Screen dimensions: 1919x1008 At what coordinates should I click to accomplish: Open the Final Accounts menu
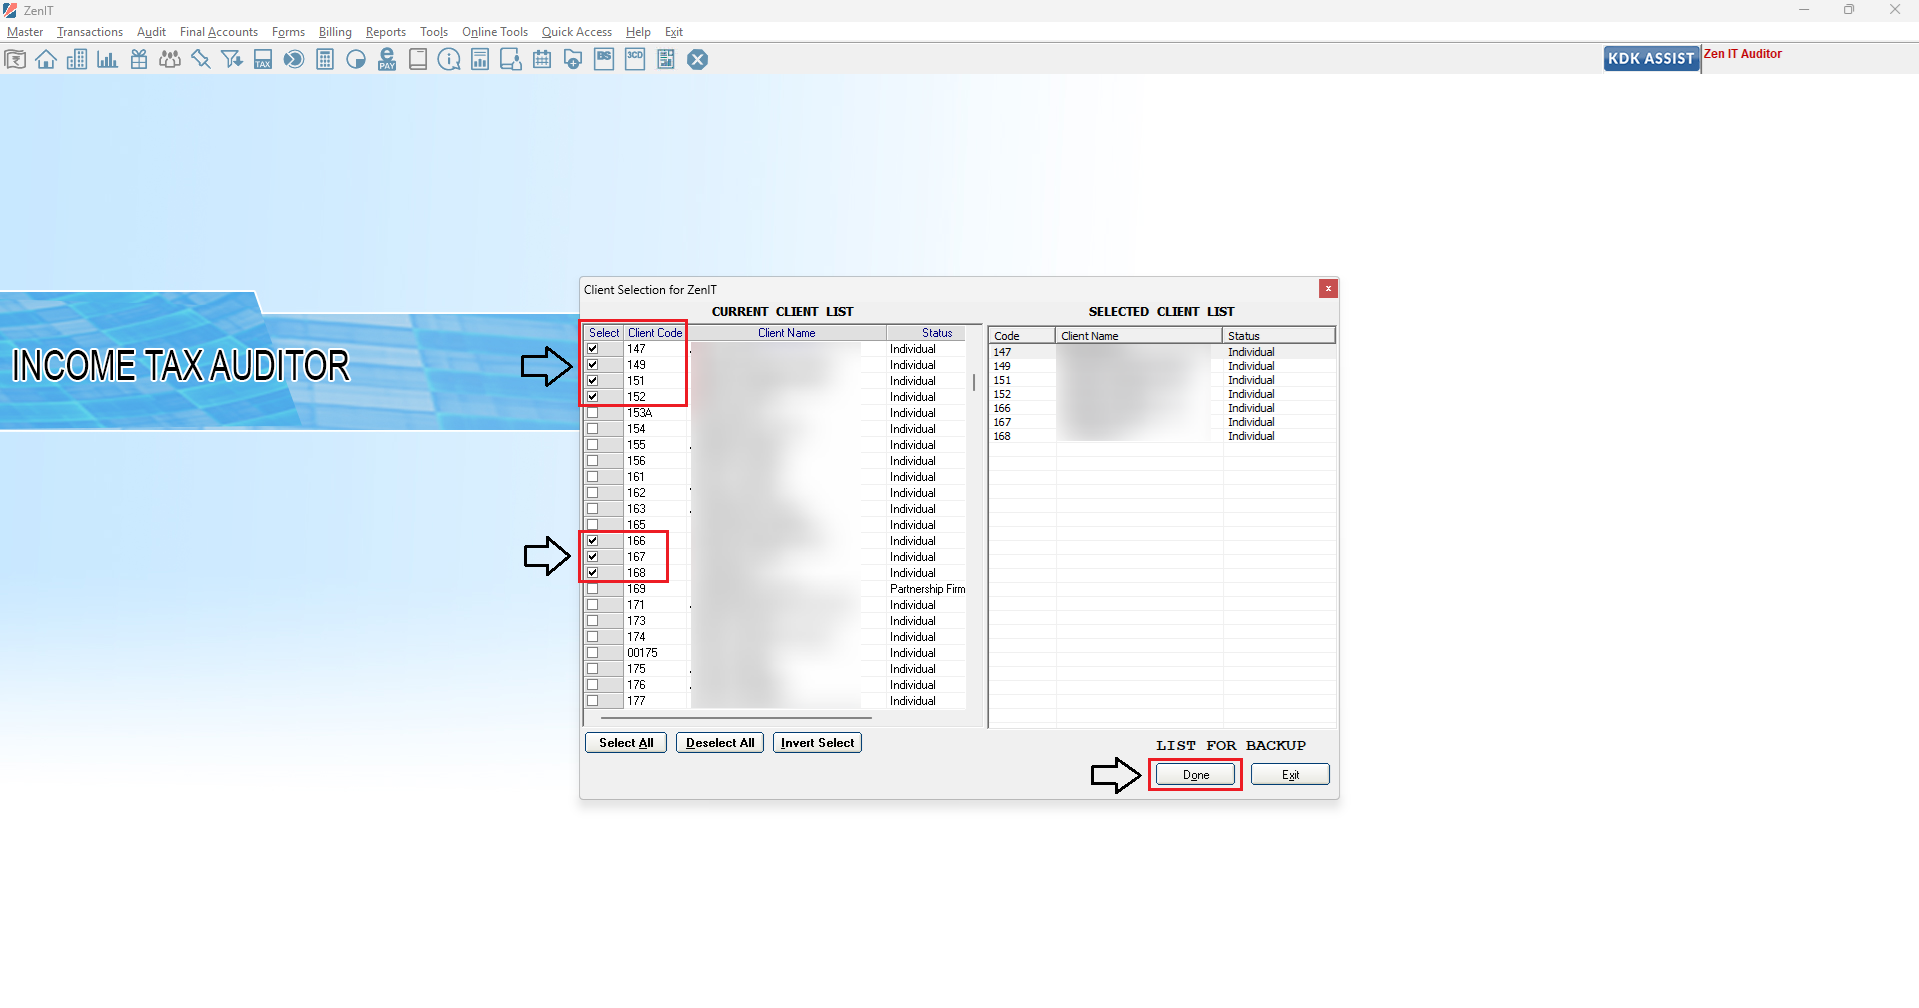pyautogui.click(x=219, y=32)
